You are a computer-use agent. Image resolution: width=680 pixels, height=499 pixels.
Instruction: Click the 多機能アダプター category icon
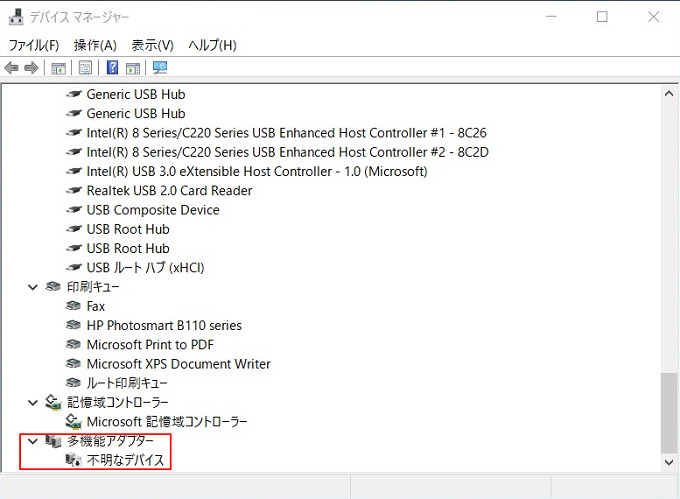[53, 441]
